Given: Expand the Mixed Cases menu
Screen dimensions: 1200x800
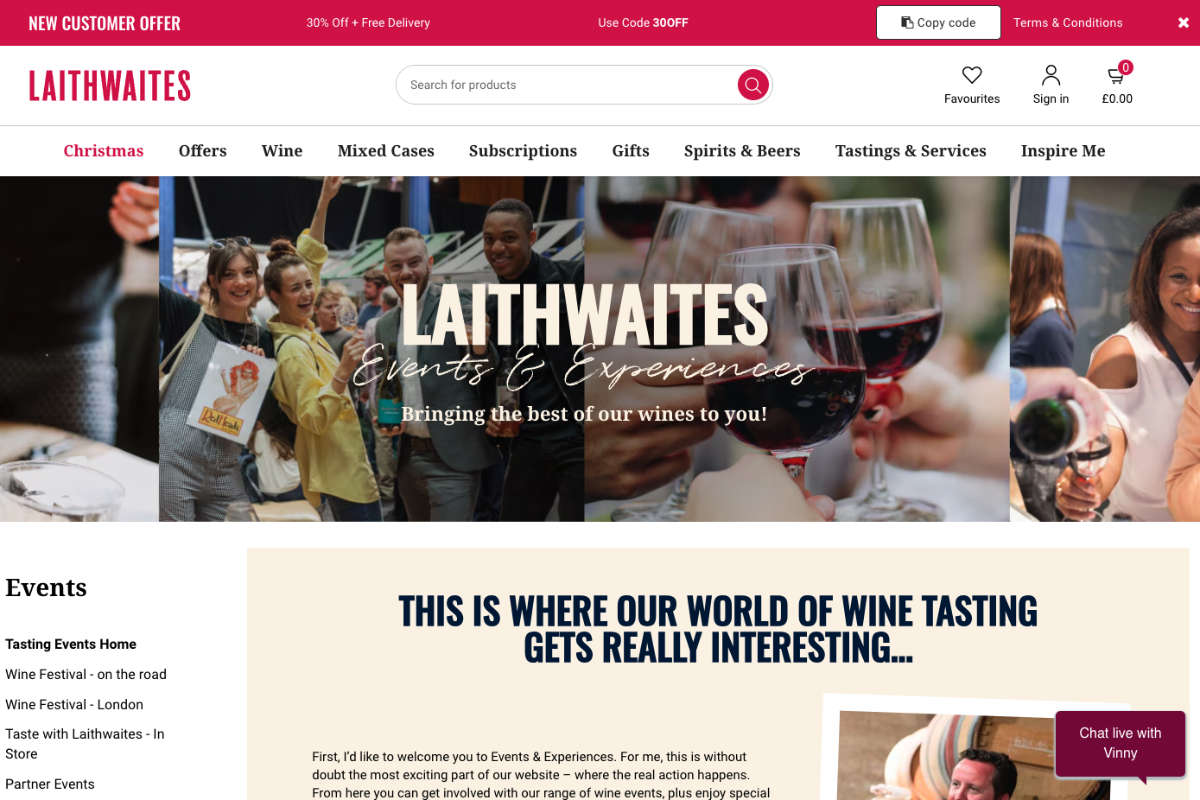Looking at the screenshot, I should click(x=386, y=151).
